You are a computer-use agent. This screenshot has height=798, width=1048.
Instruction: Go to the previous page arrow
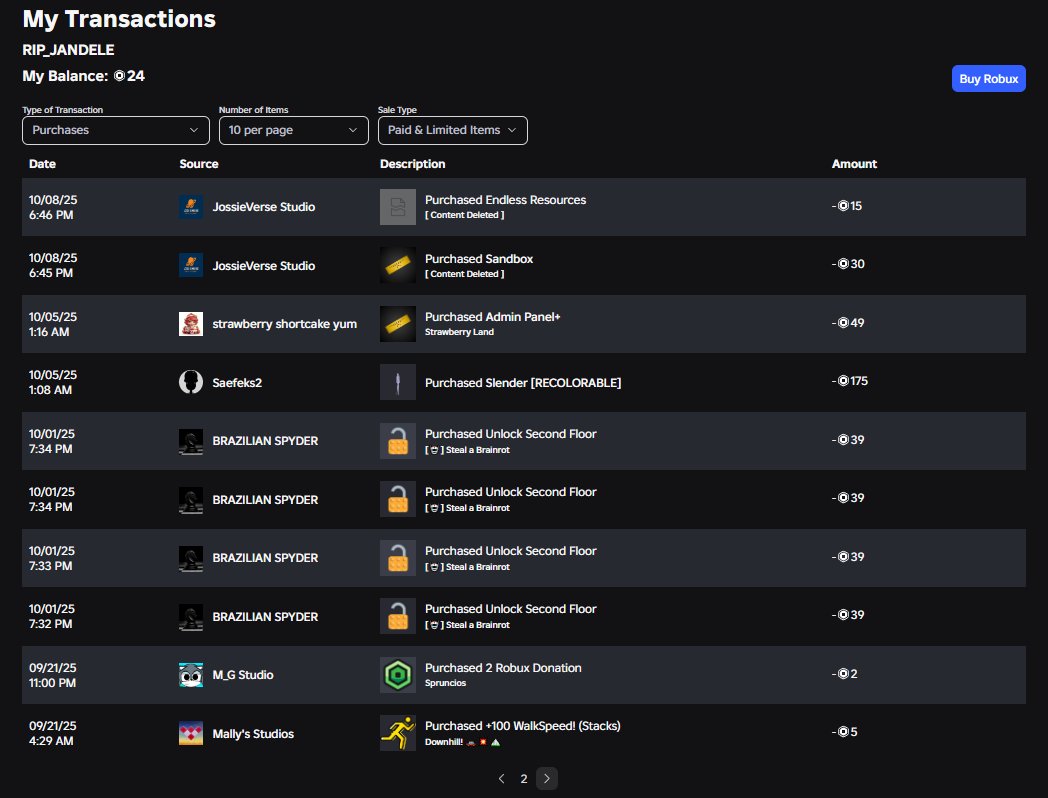click(501, 779)
